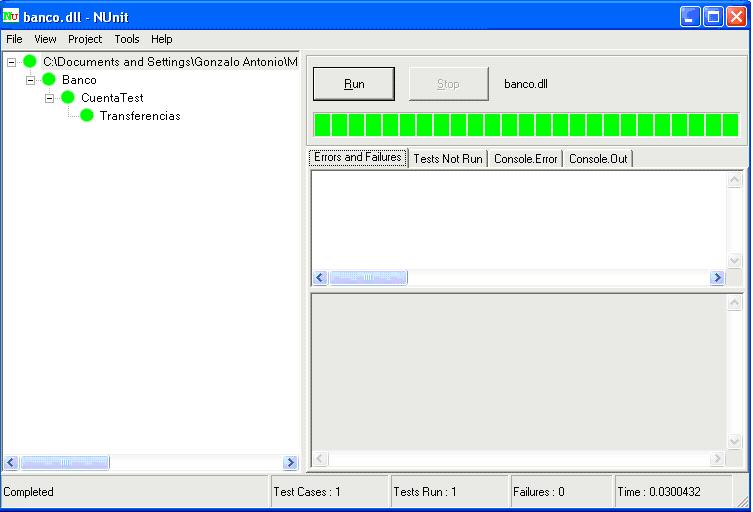
Task: Open the Project menu
Action: pos(85,39)
